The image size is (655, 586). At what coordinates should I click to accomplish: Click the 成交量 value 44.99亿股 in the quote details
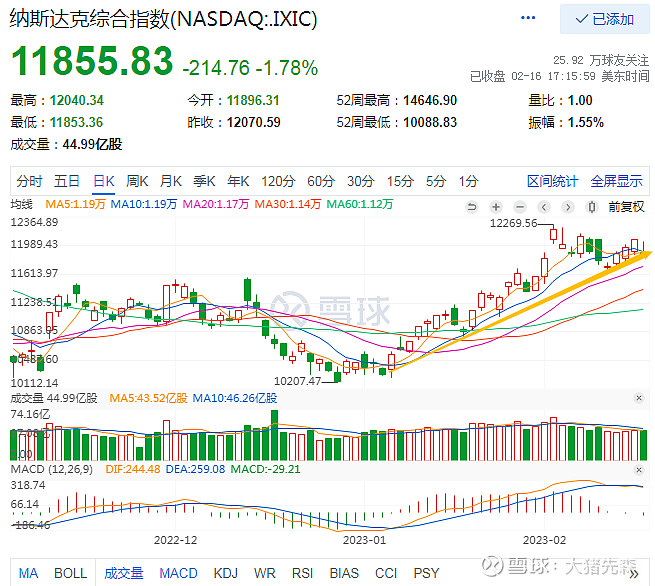92,145
